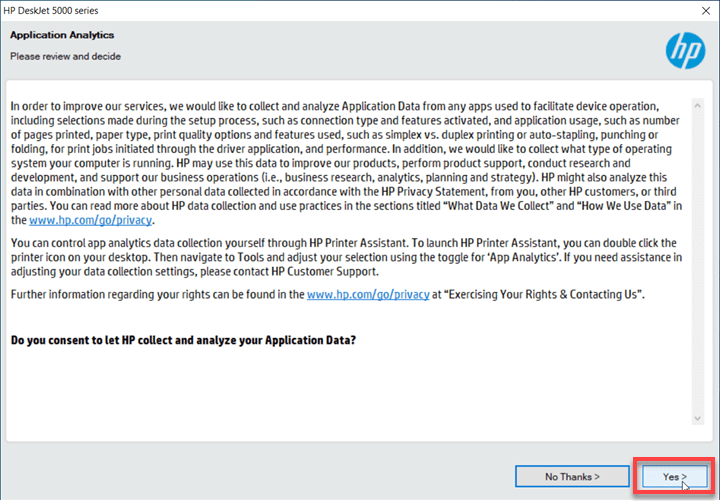Open the first www.hp.com/go/privacy link
Screen dimensions: 720x501
(x=90, y=220)
